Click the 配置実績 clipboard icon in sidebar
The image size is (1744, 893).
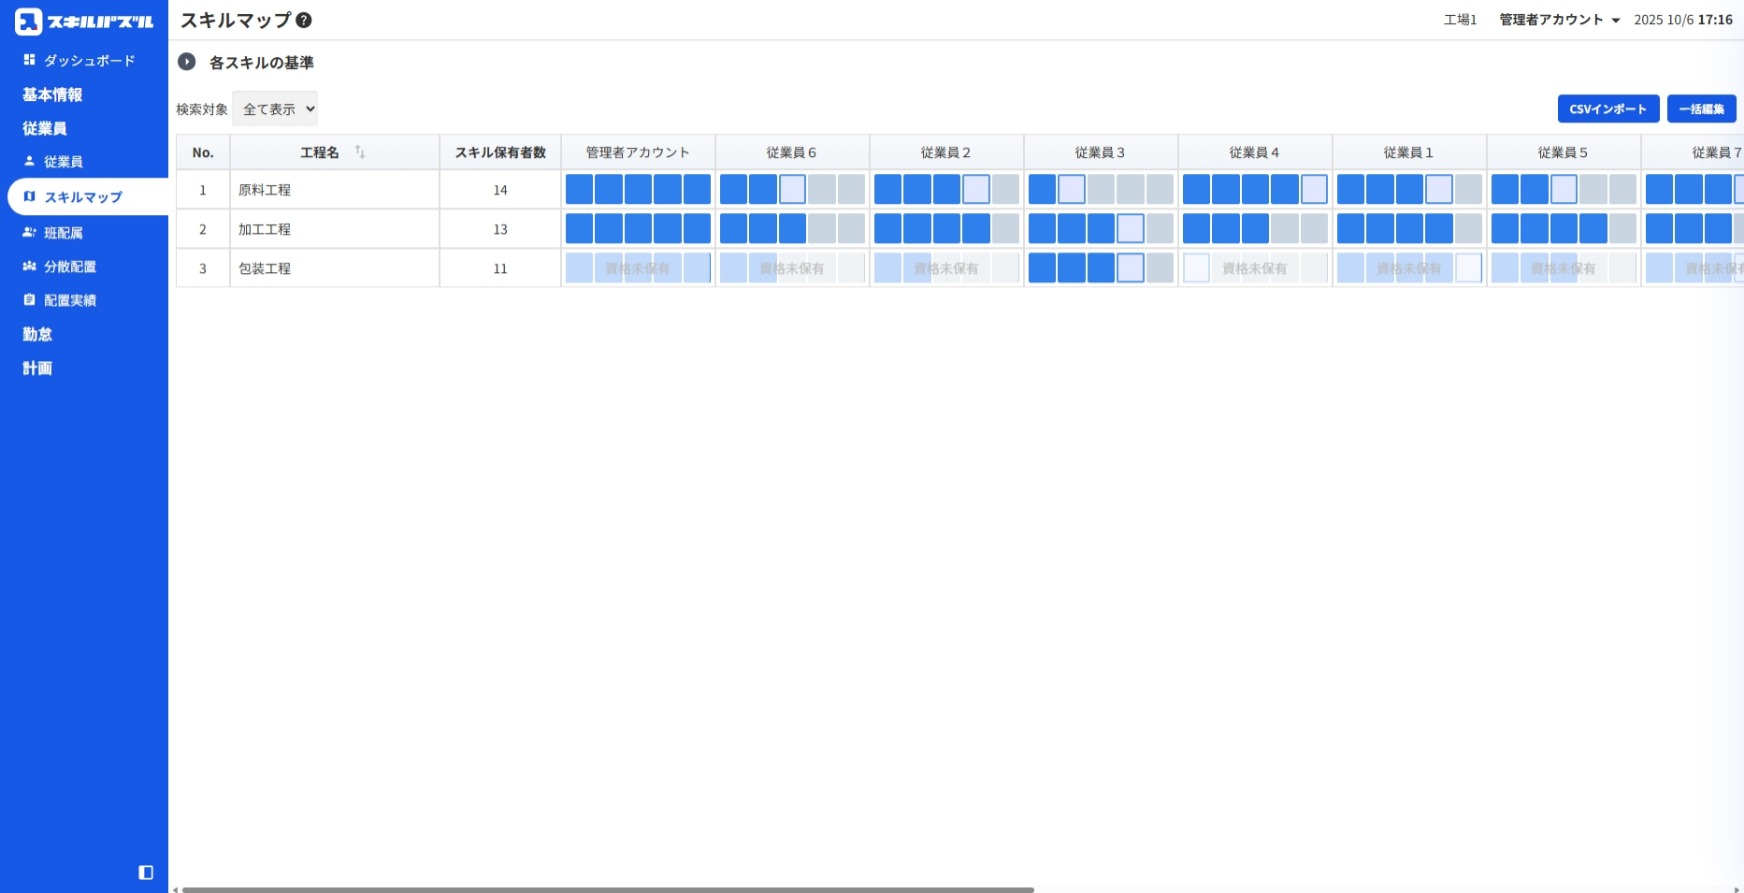tap(29, 300)
